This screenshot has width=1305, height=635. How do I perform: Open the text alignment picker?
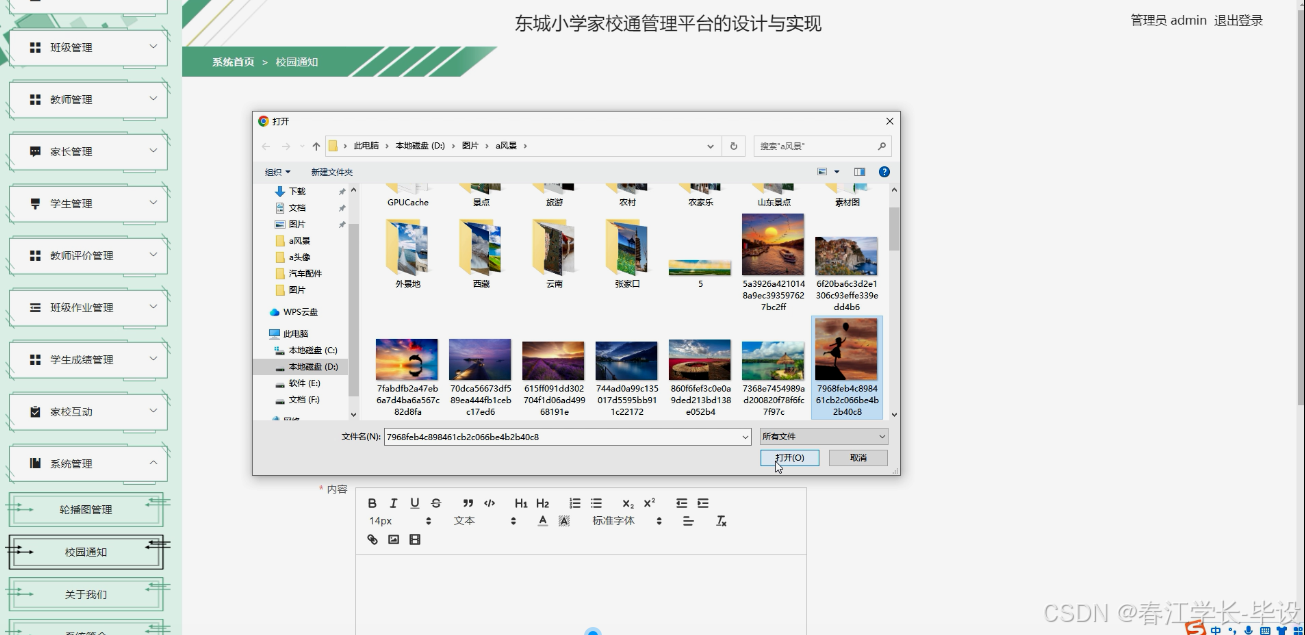[x=688, y=521]
